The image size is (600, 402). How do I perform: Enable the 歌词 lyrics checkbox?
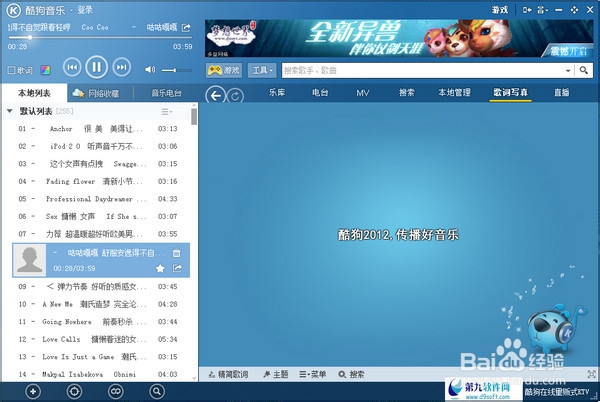11,70
